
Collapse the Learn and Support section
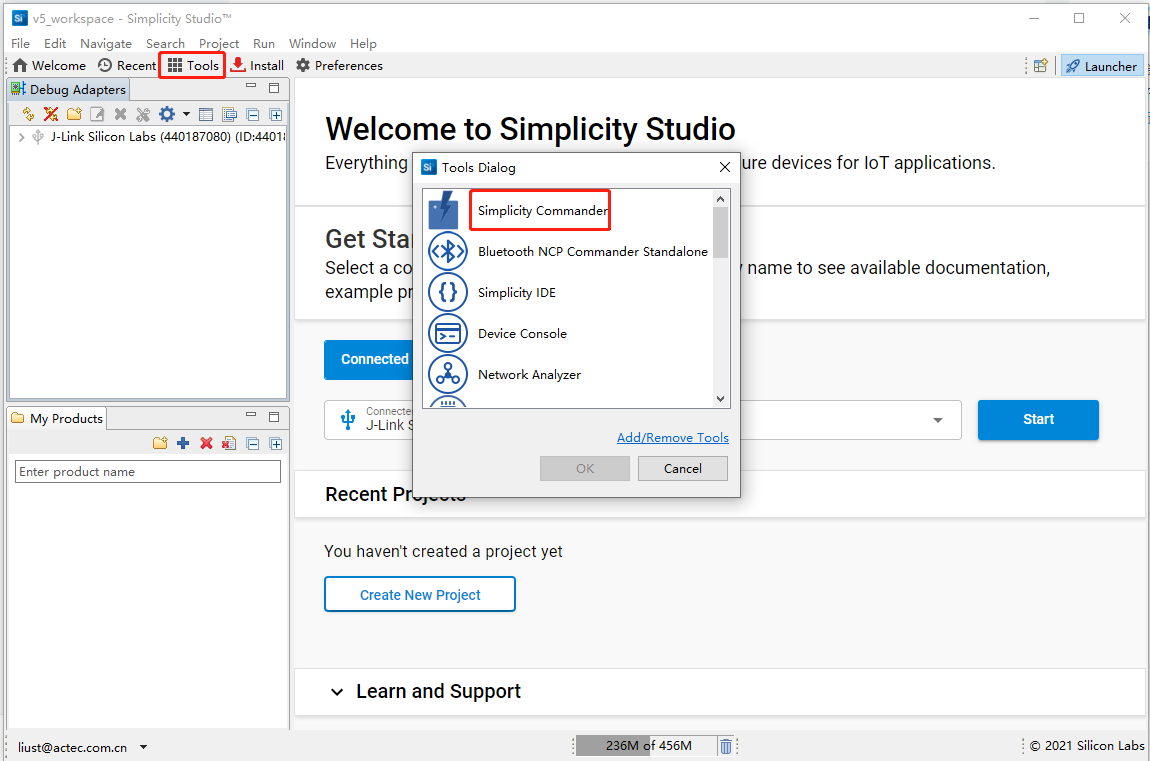(x=335, y=691)
